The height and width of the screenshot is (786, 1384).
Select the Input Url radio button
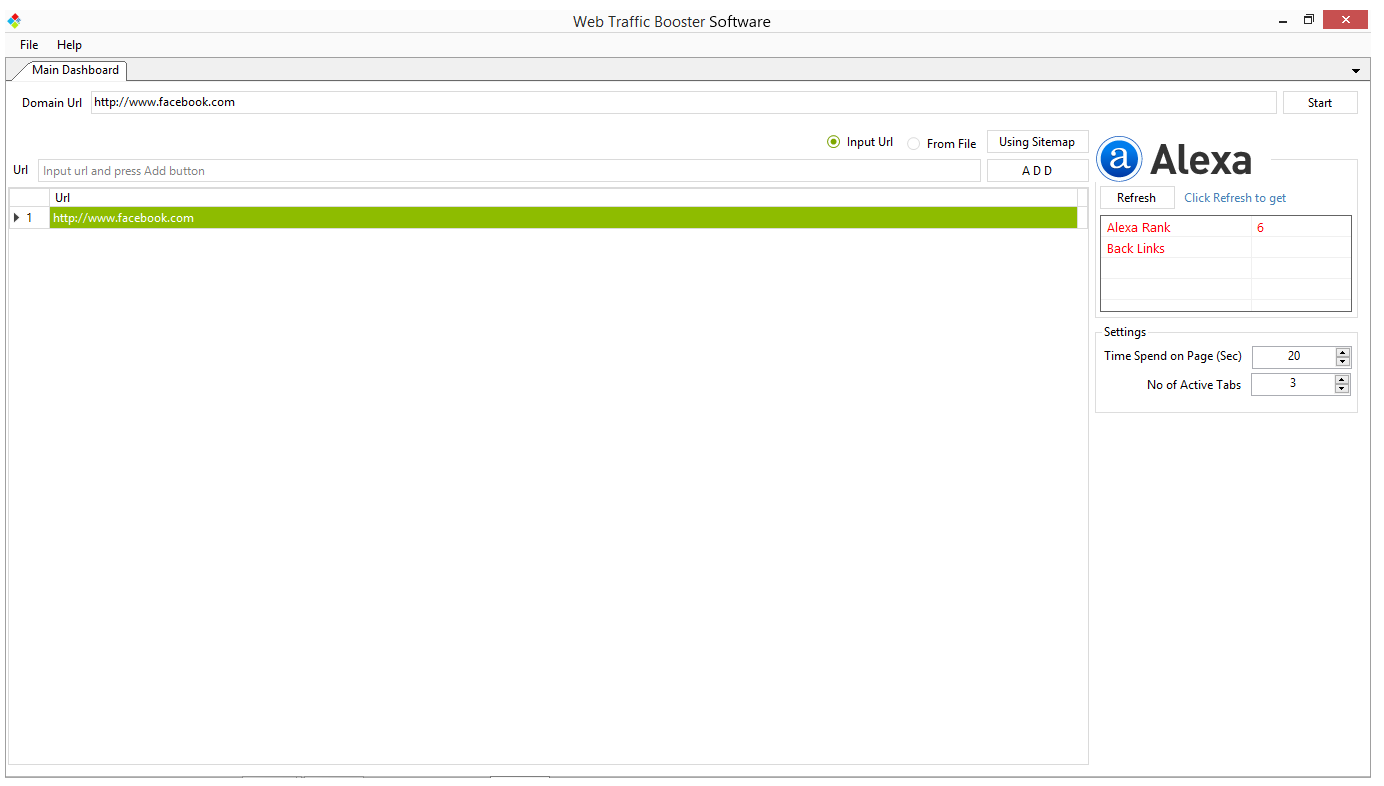pos(834,142)
